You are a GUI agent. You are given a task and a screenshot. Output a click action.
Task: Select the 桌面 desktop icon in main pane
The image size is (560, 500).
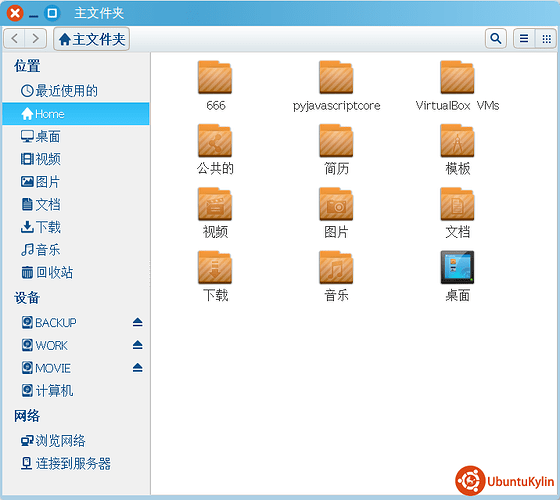coord(457,268)
